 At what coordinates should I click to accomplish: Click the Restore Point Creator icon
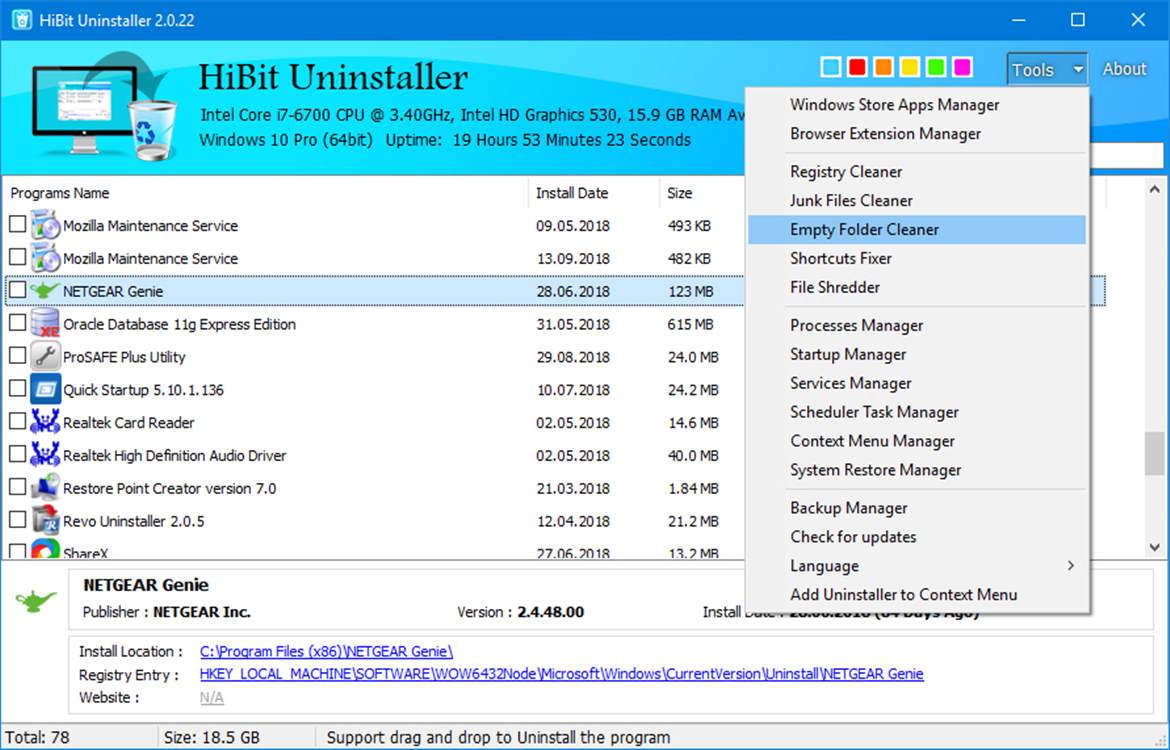coord(45,487)
